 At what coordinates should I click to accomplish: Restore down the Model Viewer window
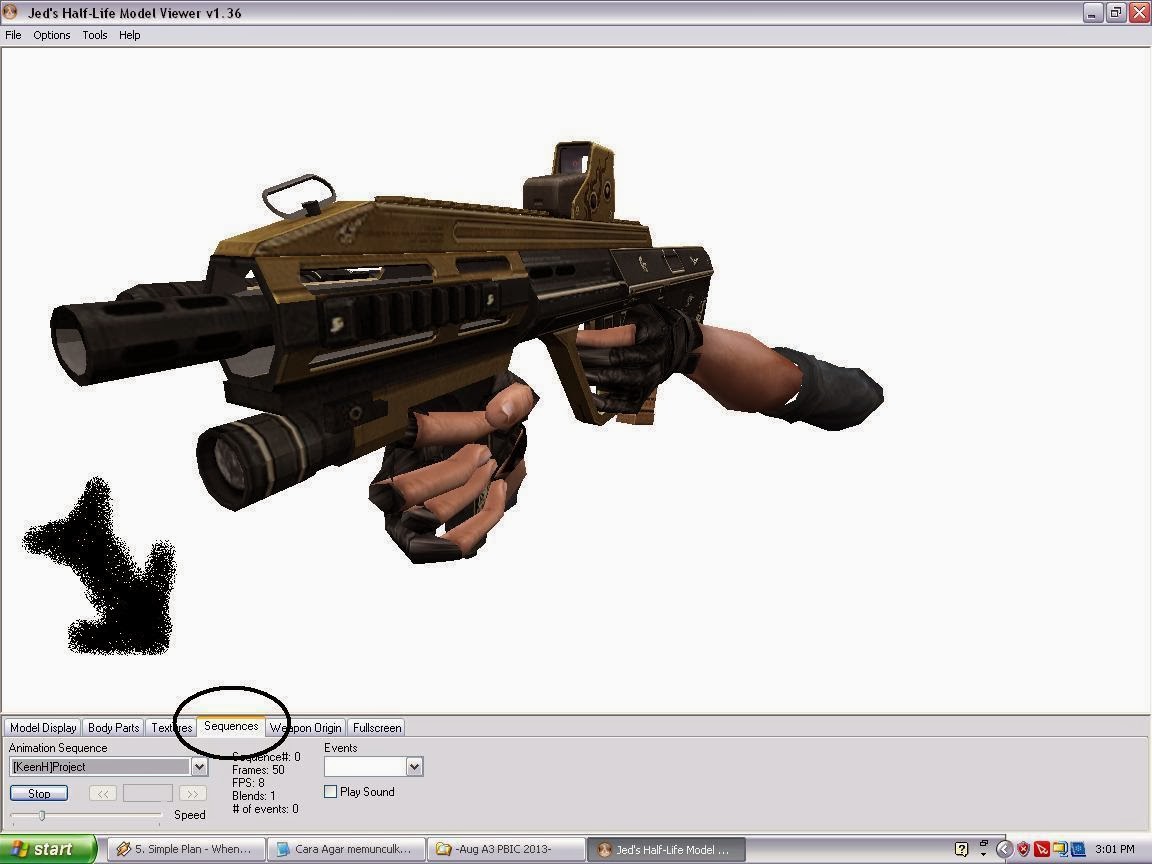click(1116, 12)
